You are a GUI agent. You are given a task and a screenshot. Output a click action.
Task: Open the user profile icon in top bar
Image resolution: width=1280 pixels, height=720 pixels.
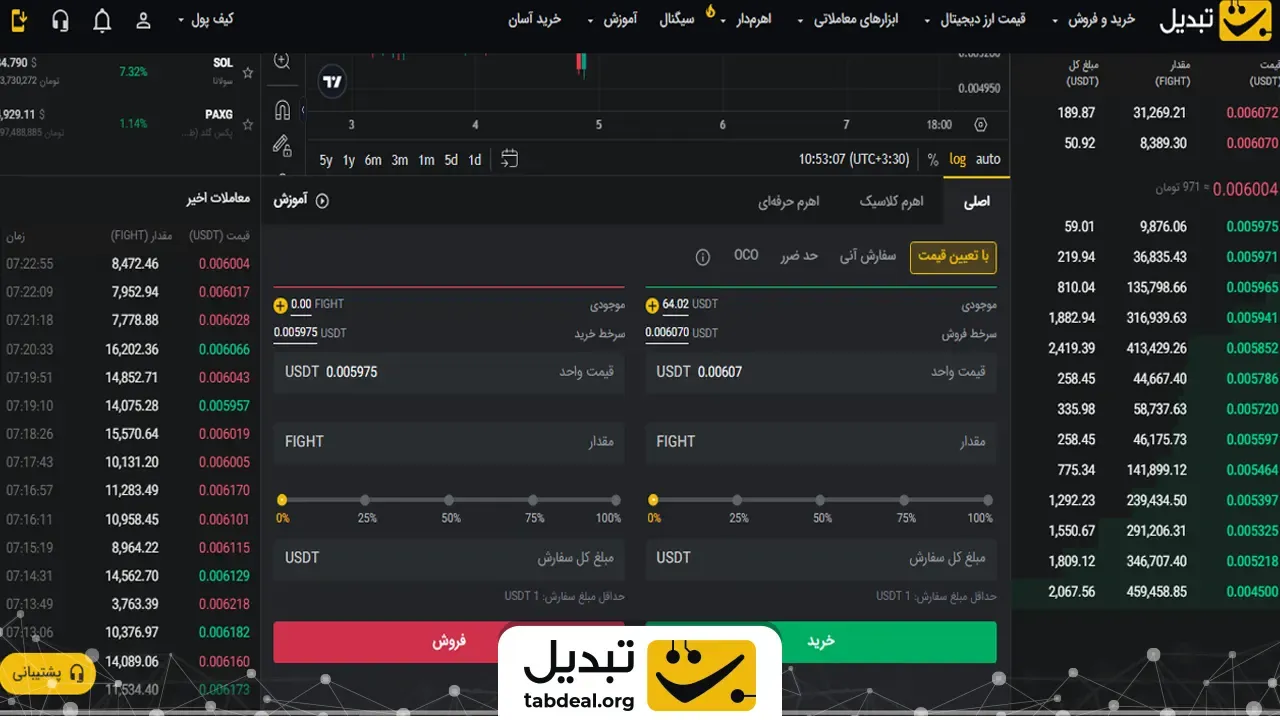coord(143,20)
